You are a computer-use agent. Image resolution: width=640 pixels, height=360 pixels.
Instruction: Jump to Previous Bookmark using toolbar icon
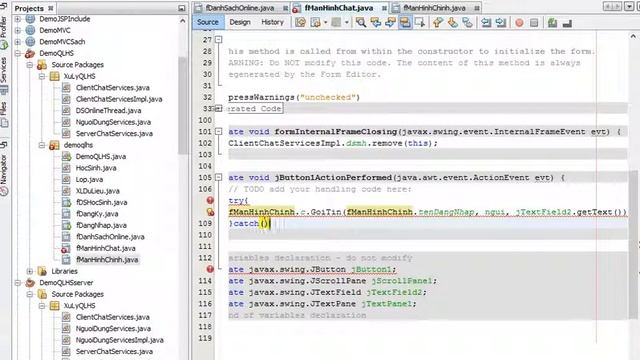click(x=438, y=22)
